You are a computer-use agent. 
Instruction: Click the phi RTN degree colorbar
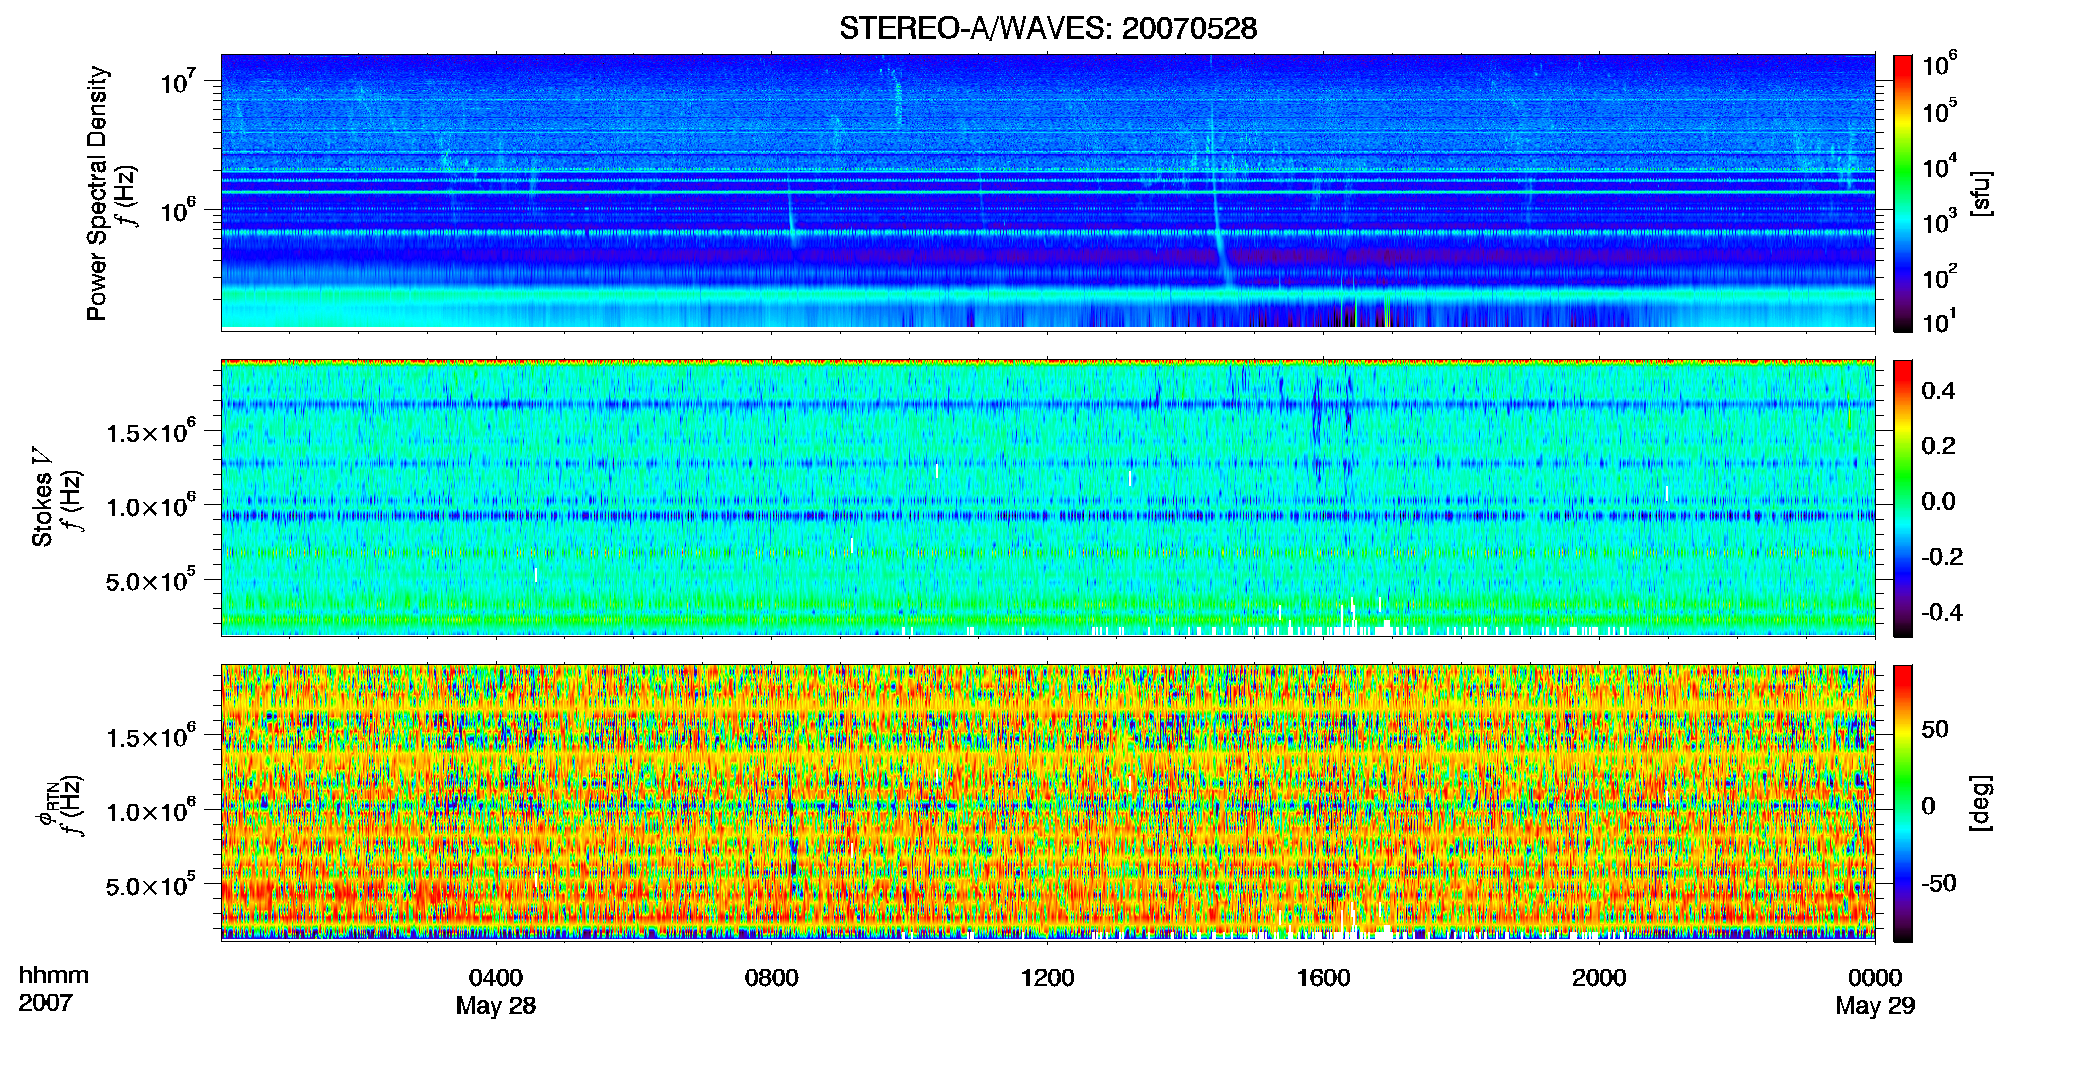click(1903, 803)
